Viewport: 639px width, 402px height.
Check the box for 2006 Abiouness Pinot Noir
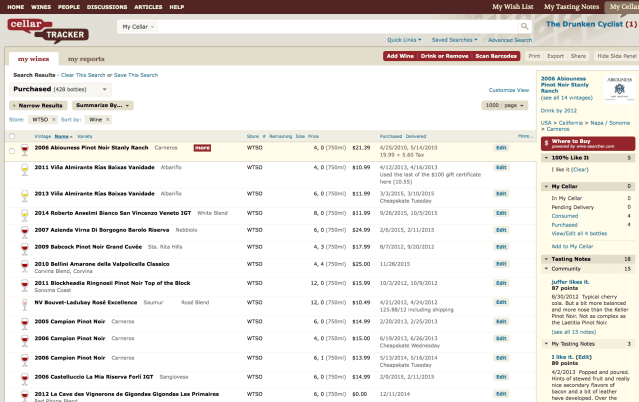12,150
